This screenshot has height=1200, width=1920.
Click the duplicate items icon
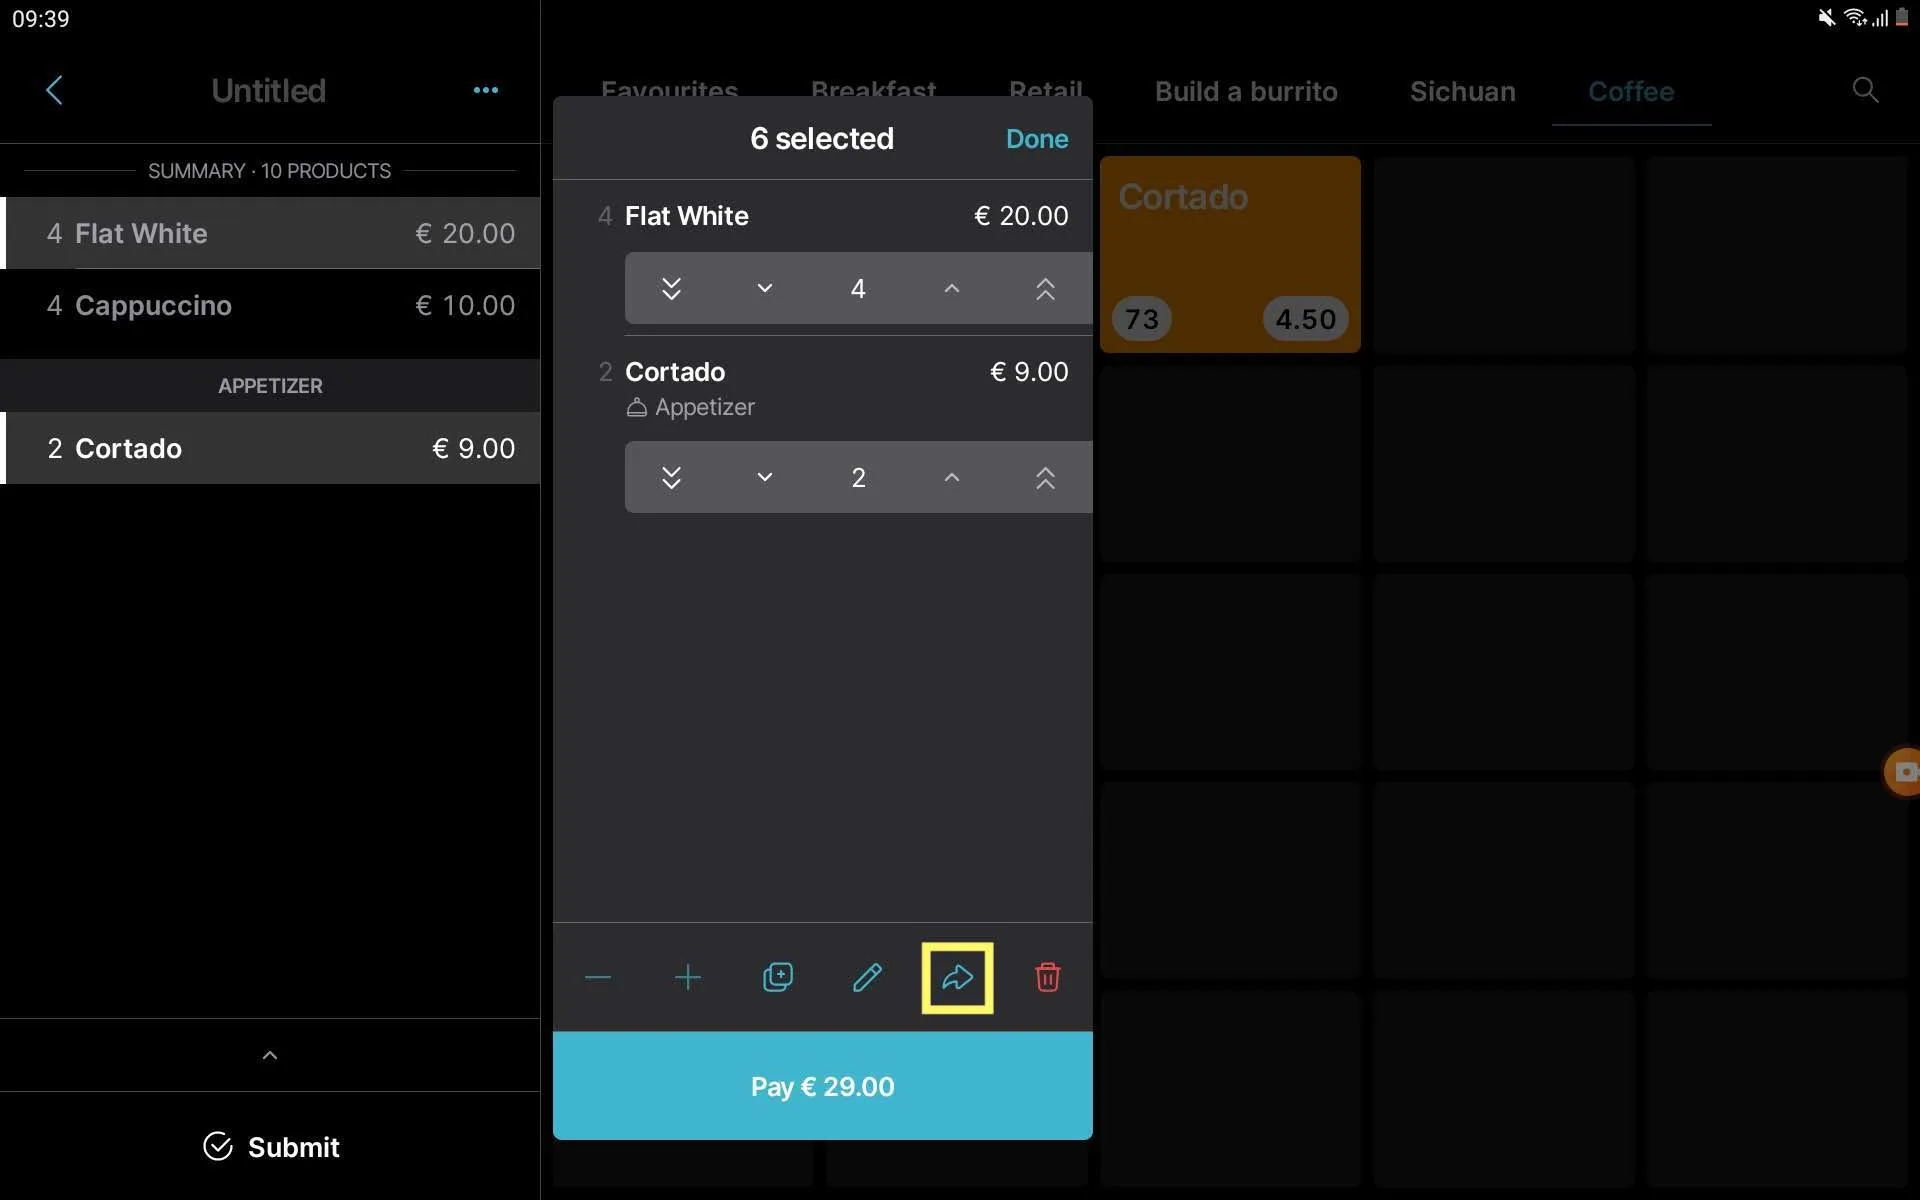777,977
